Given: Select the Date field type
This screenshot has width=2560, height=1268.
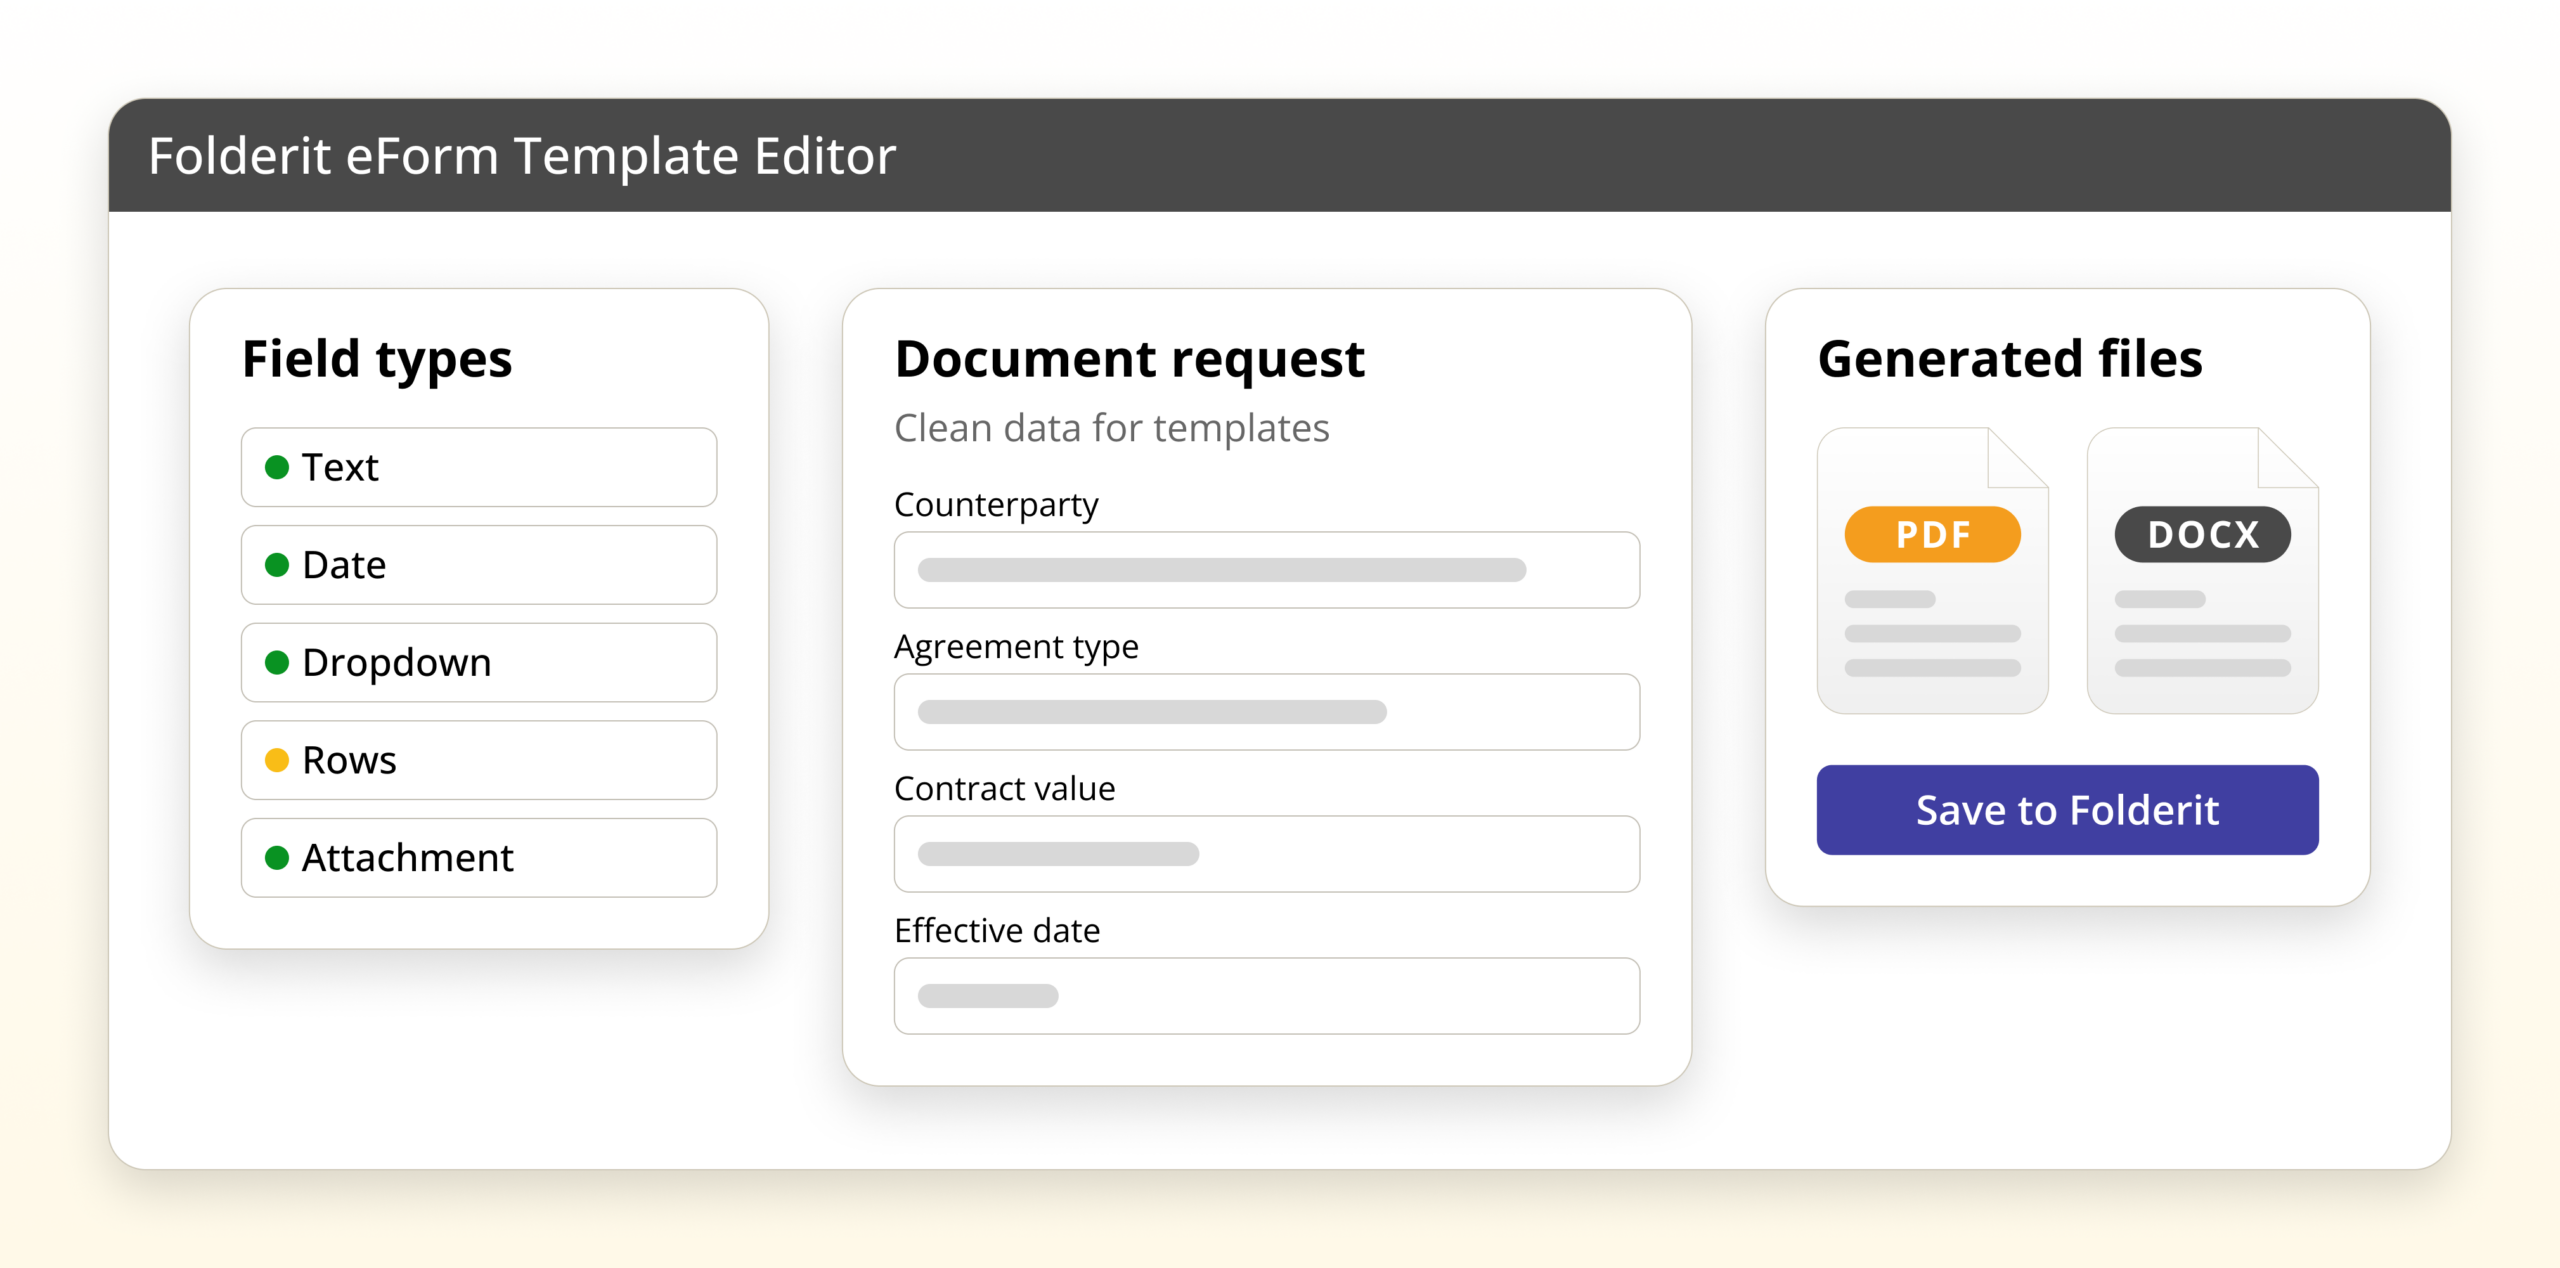Looking at the screenshot, I should pyautogui.click(x=479, y=565).
